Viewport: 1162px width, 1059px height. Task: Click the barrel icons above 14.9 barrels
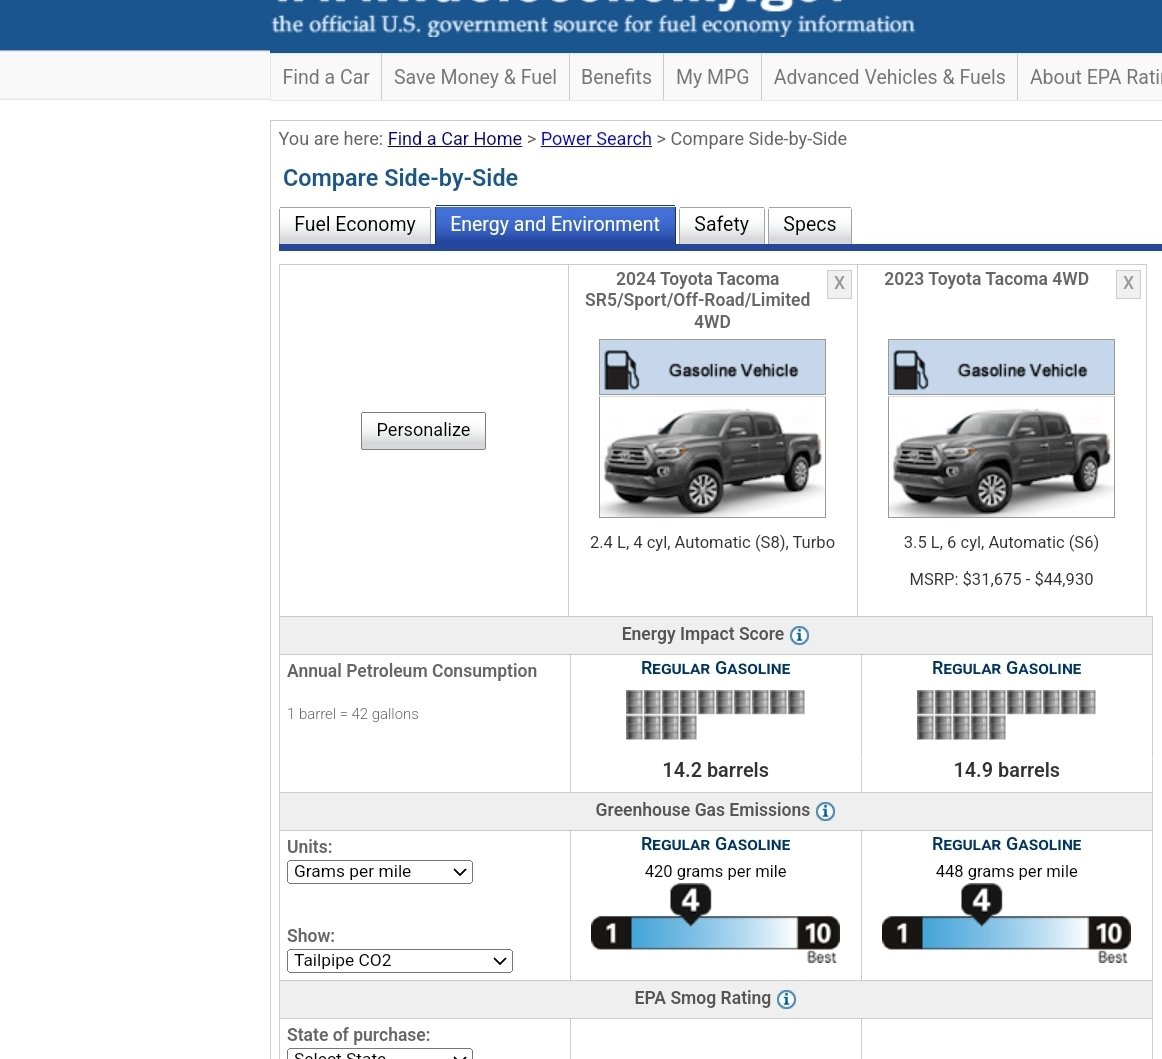pyautogui.click(x=1006, y=714)
